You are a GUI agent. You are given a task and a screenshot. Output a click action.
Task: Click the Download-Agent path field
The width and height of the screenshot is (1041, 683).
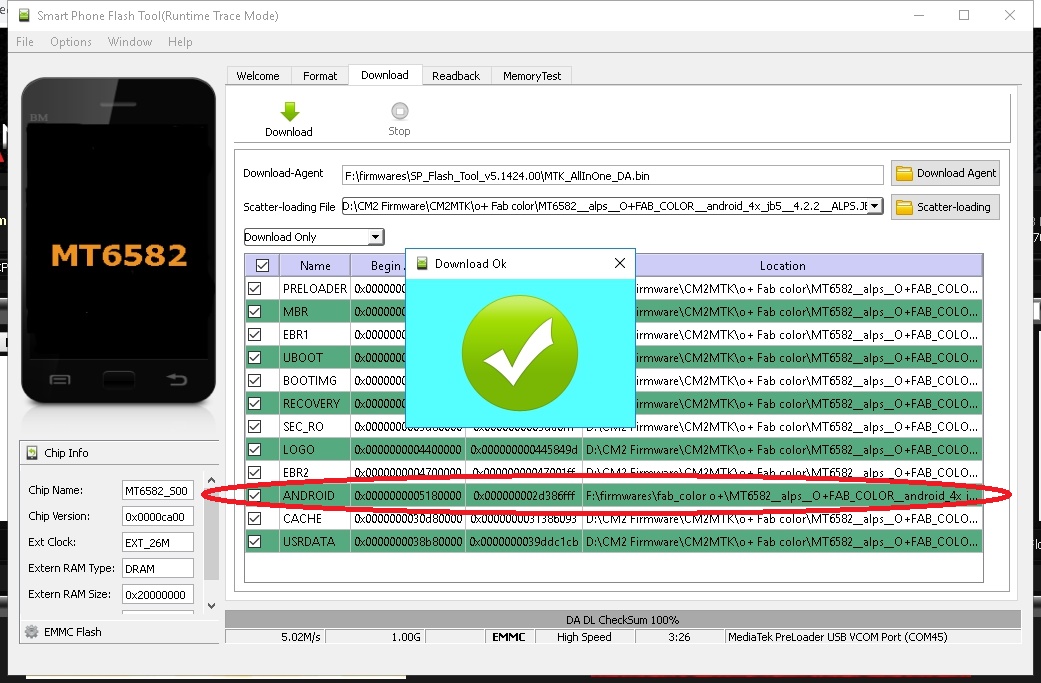coord(612,176)
